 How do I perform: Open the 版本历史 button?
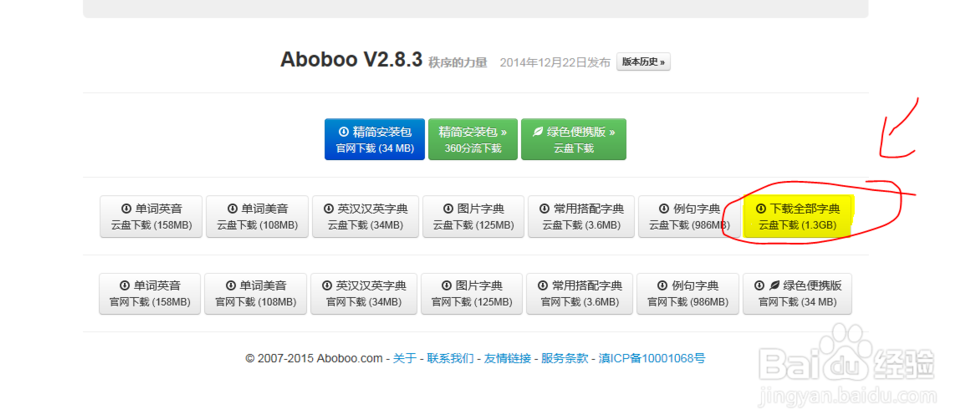click(643, 62)
